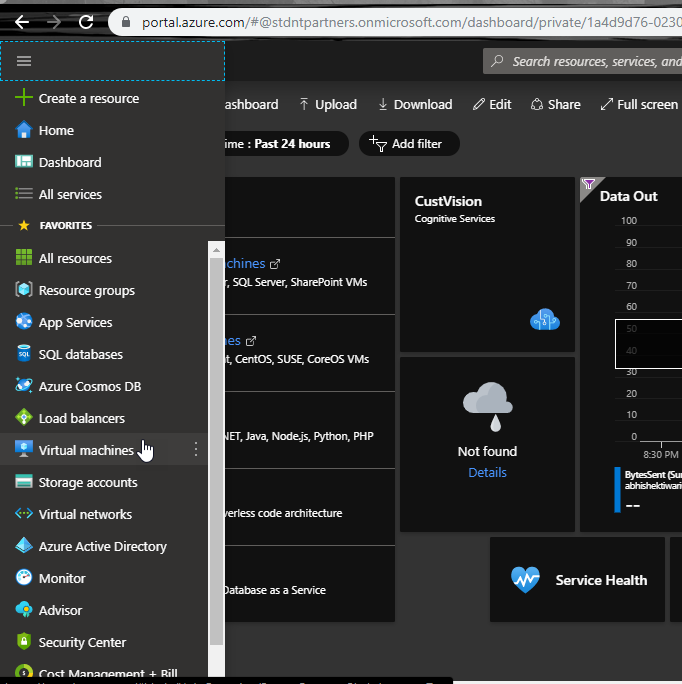Open Virtual machines more options ellipsis

[x=196, y=450]
